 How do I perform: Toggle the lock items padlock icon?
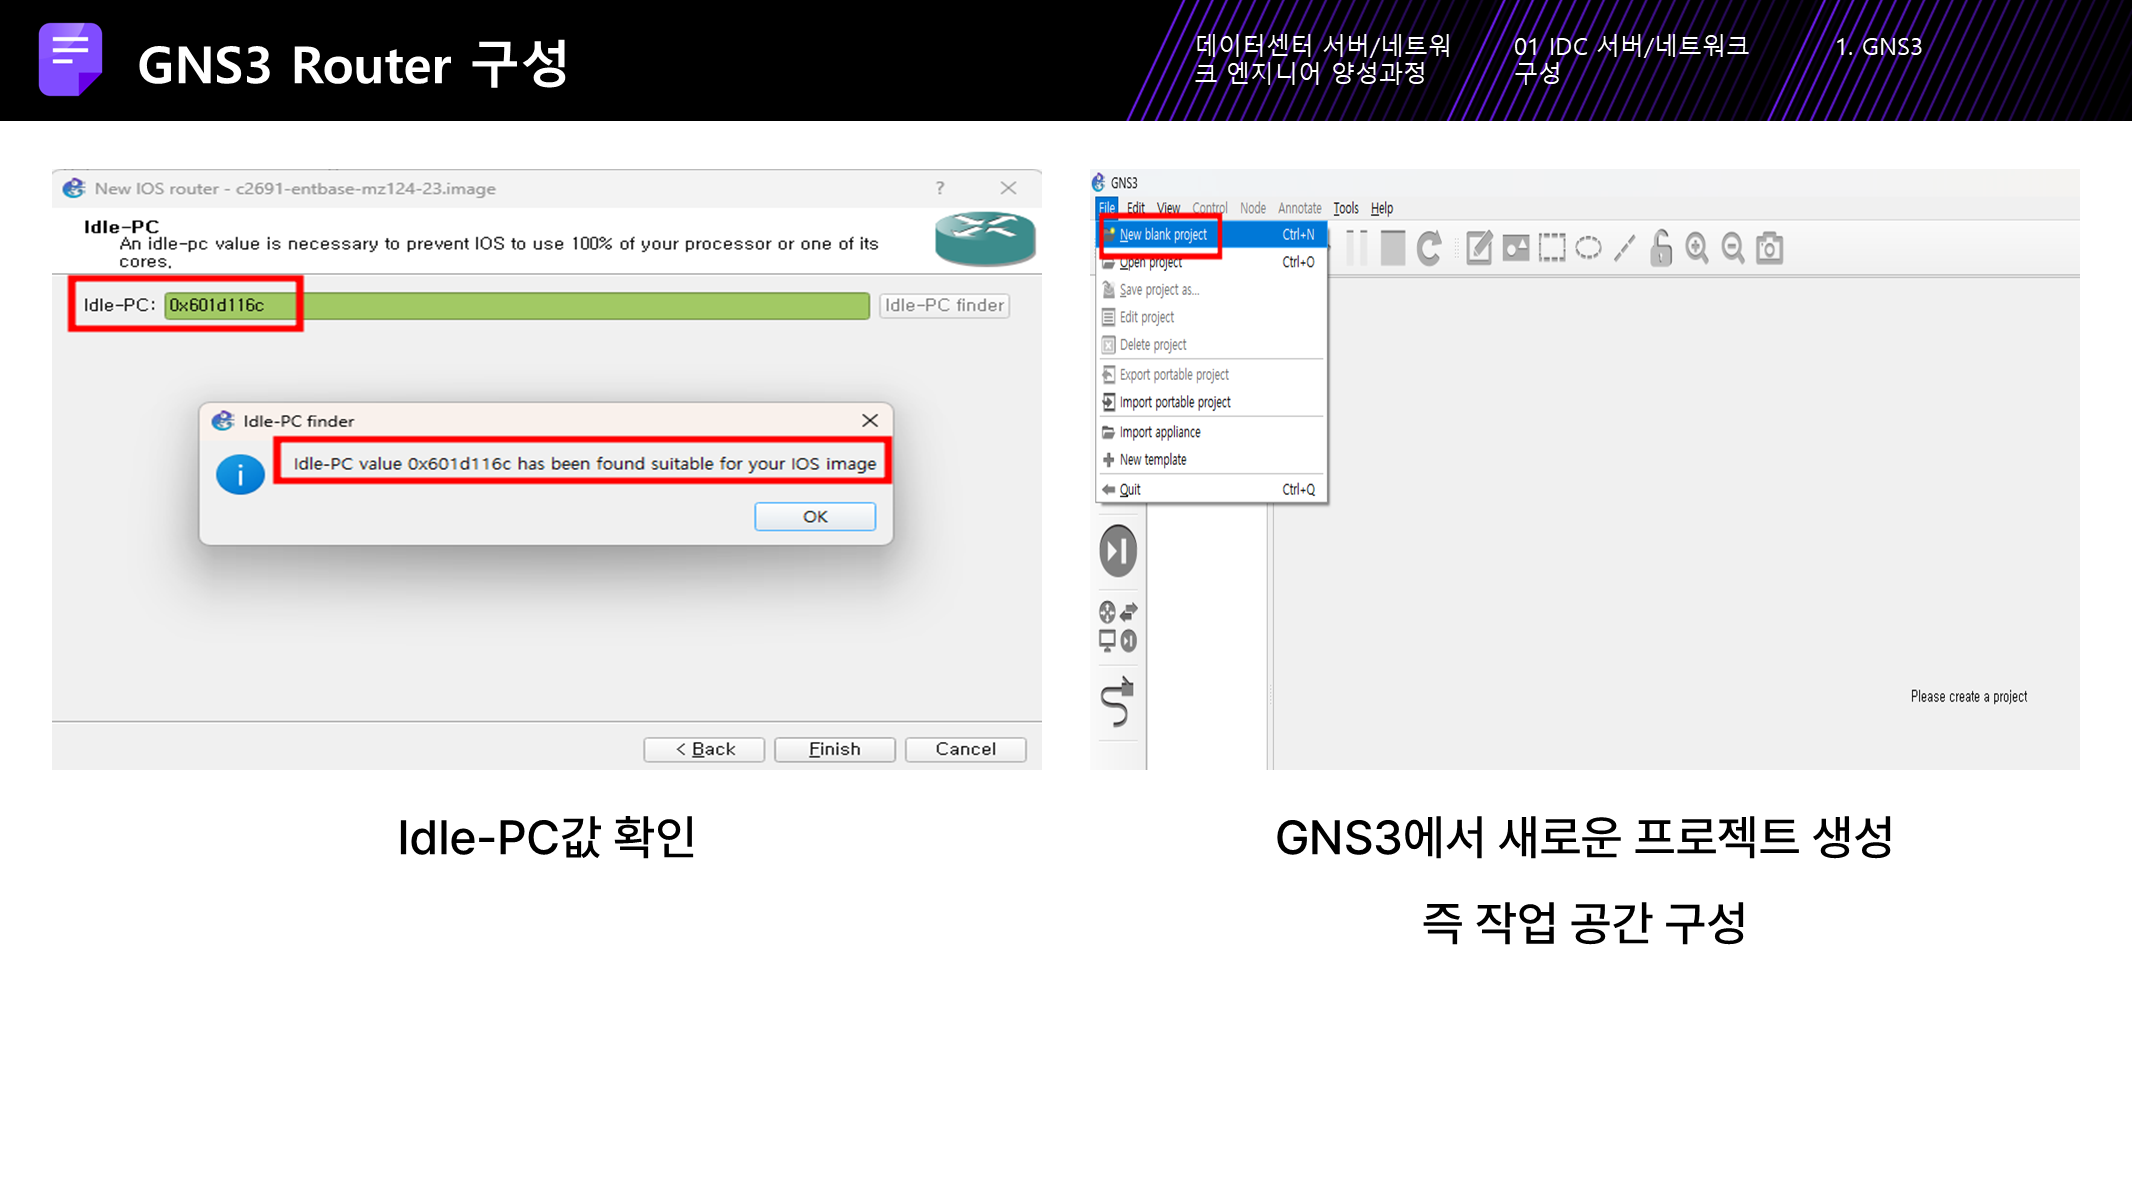pyautogui.click(x=1661, y=248)
